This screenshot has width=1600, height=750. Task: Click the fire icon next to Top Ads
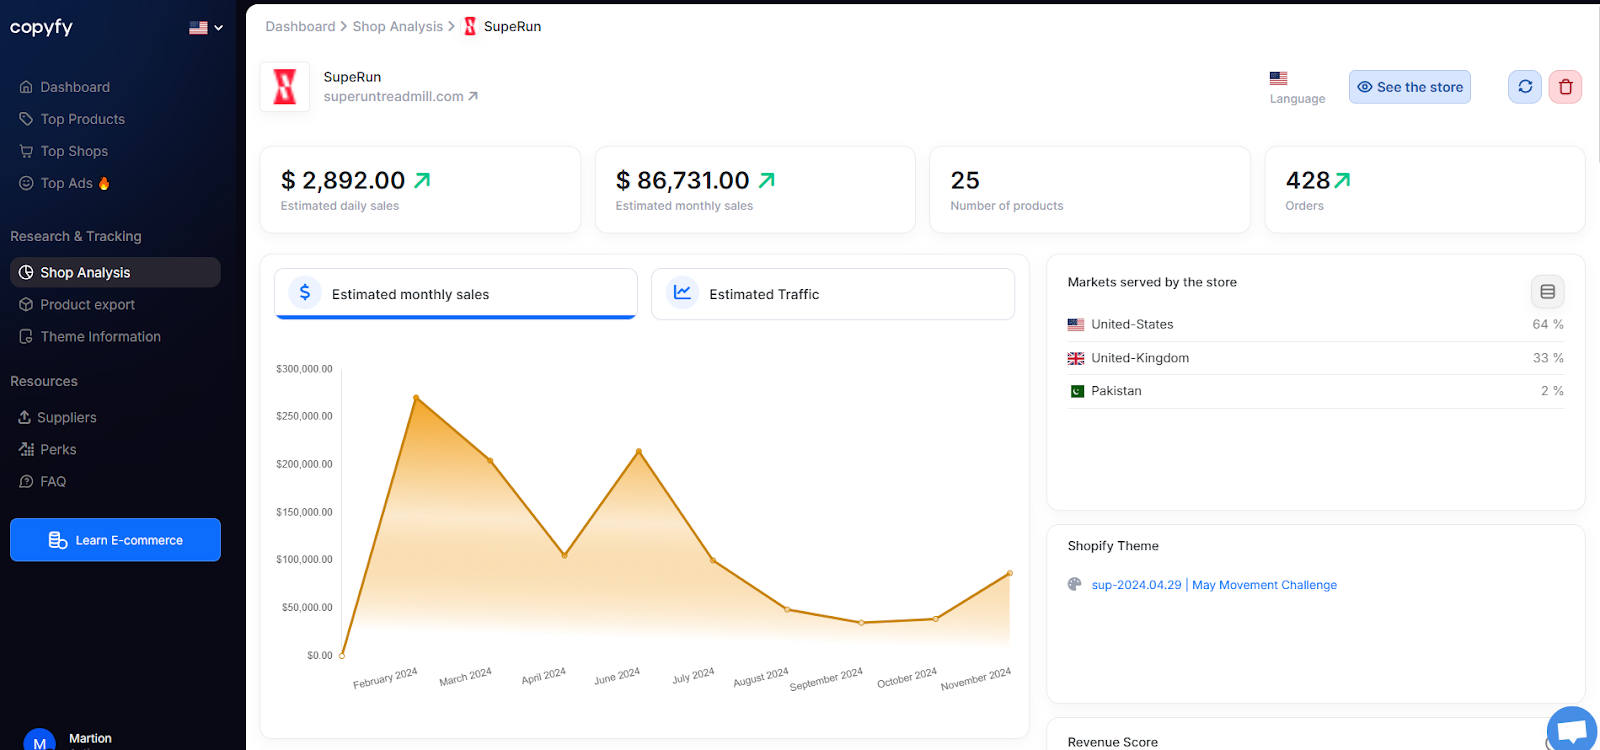pyautogui.click(x=104, y=183)
